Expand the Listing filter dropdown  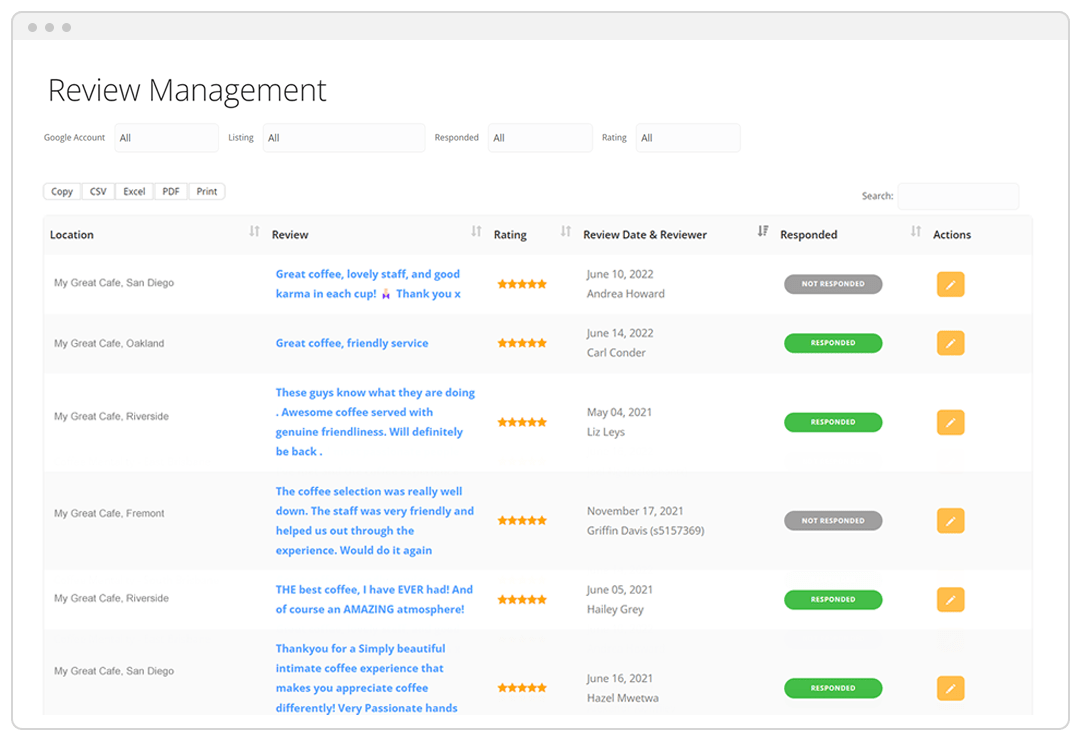click(x=343, y=138)
